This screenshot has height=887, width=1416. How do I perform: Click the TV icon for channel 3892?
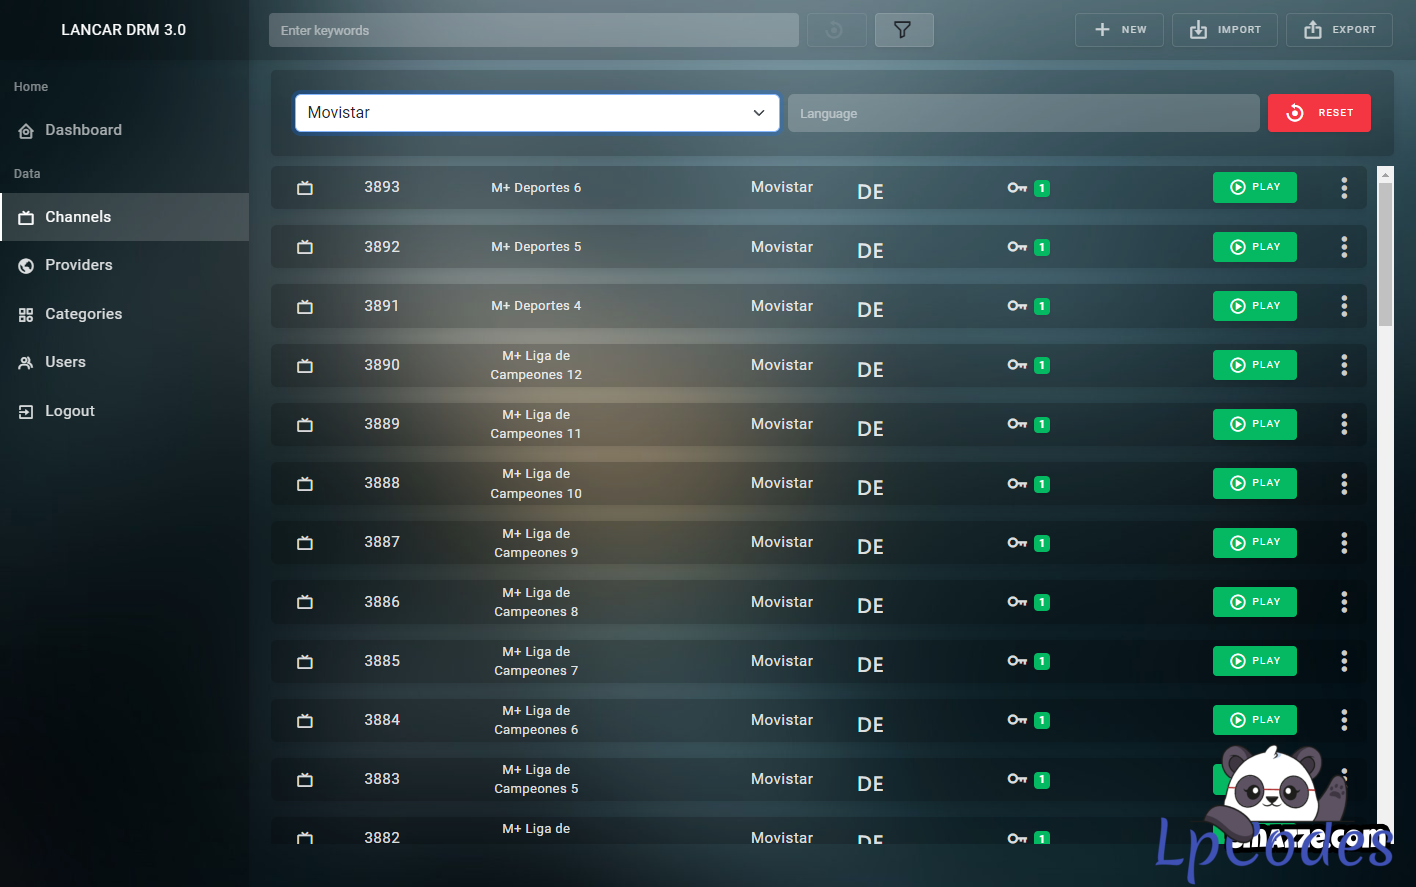point(305,247)
